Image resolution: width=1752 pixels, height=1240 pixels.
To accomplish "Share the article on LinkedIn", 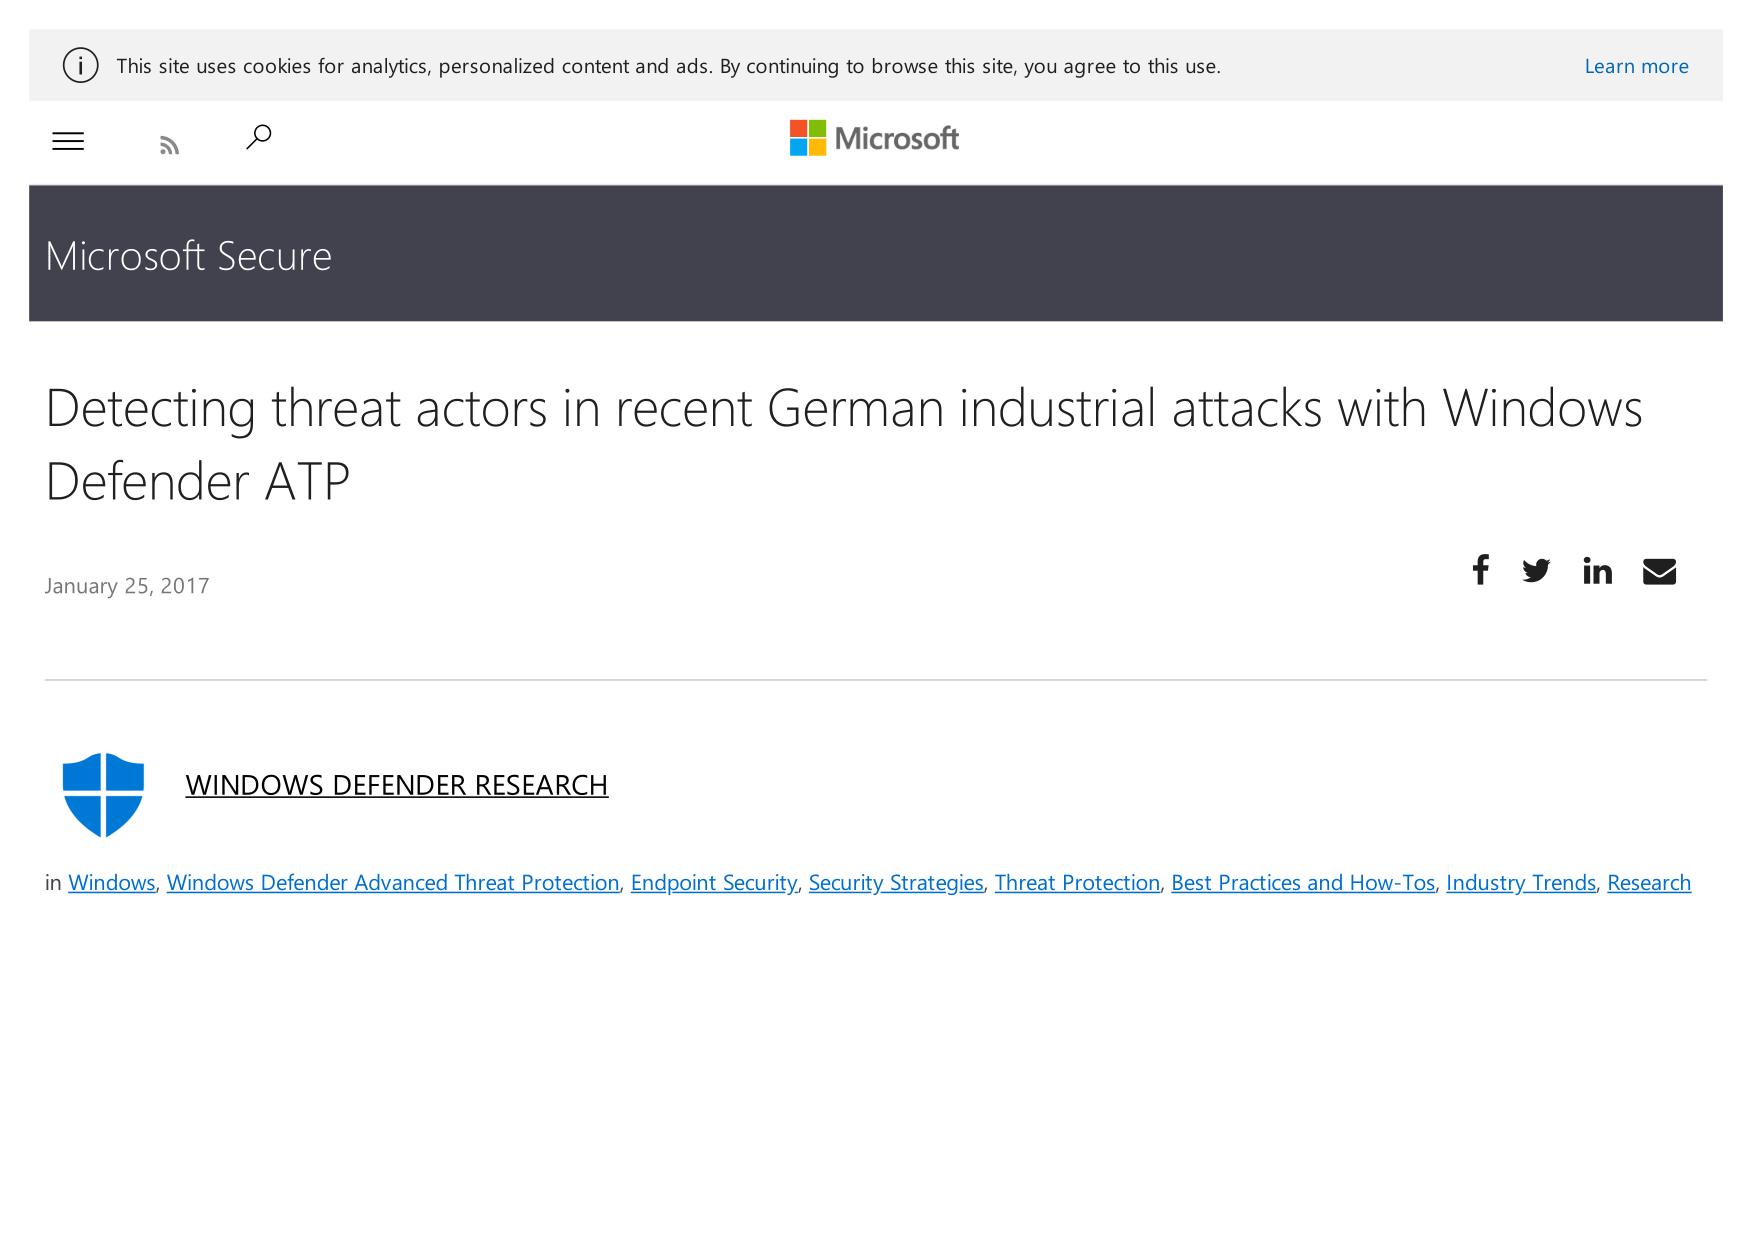I will click(x=1597, y=571).
